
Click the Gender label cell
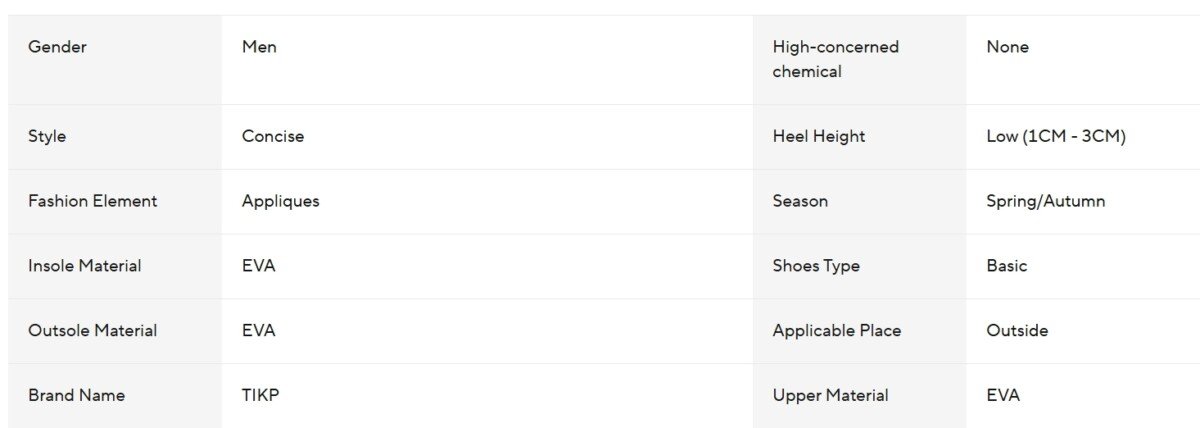click(x=57, y=47)
